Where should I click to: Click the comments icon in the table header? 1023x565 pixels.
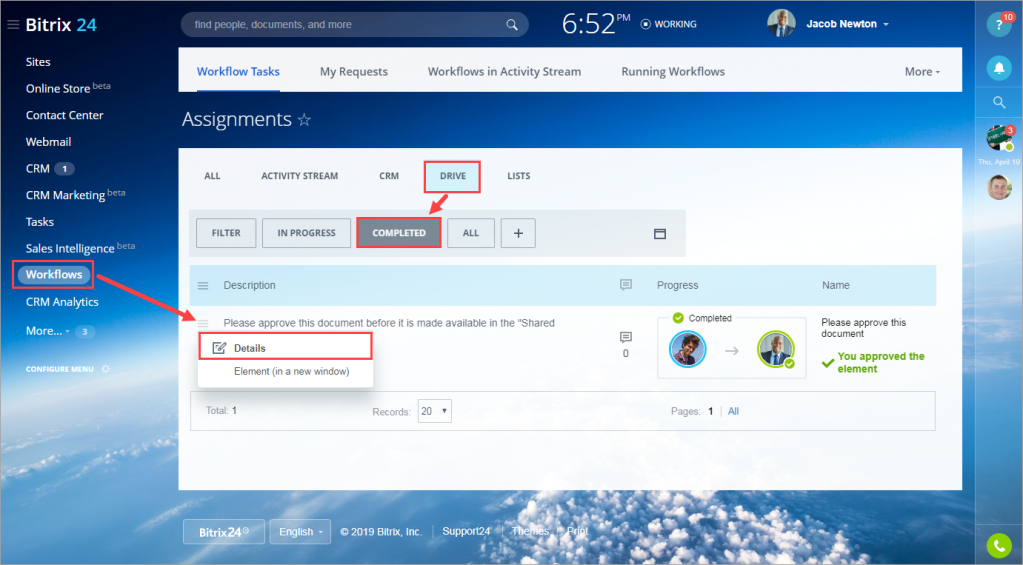click(626, 285)
